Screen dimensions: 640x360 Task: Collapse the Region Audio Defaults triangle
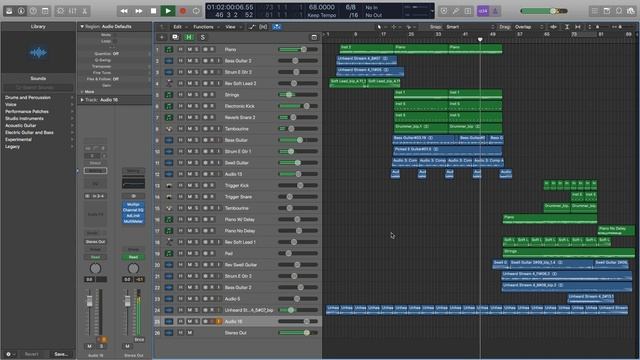pos(82,27)
